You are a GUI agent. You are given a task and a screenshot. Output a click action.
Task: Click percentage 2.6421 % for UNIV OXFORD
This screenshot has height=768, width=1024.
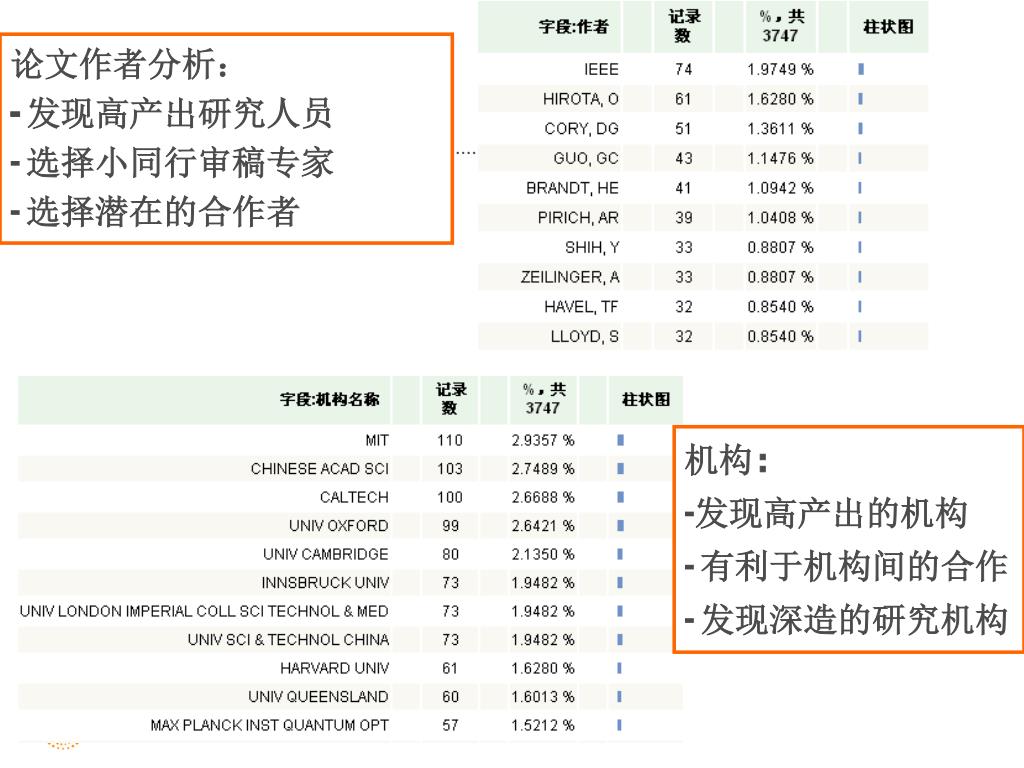[x=543, y=526]
